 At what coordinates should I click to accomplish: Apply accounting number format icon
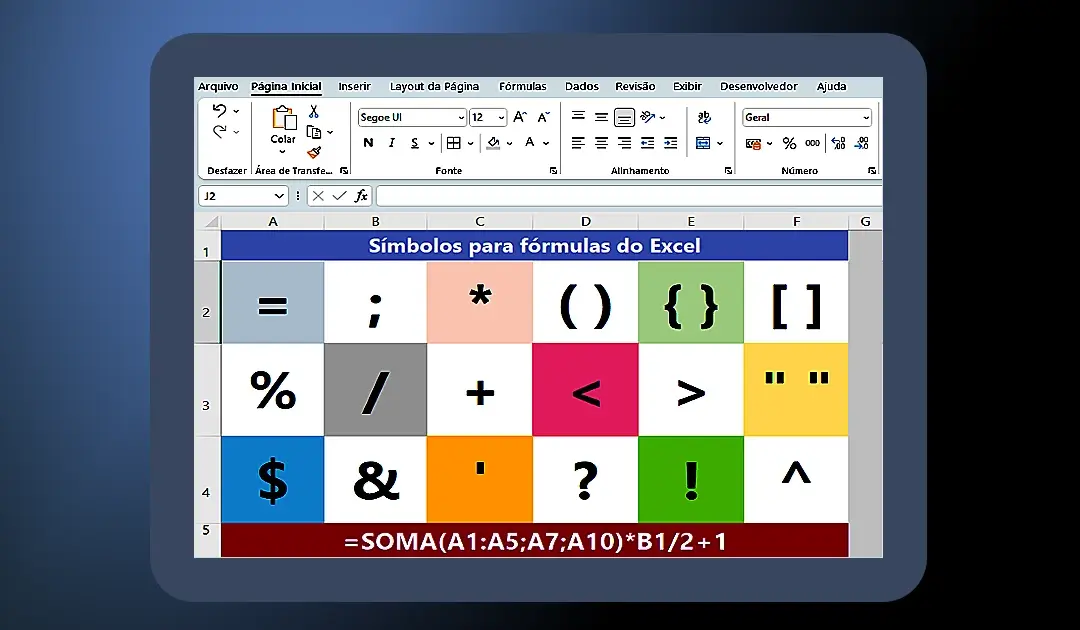click(x=753, y=144)
